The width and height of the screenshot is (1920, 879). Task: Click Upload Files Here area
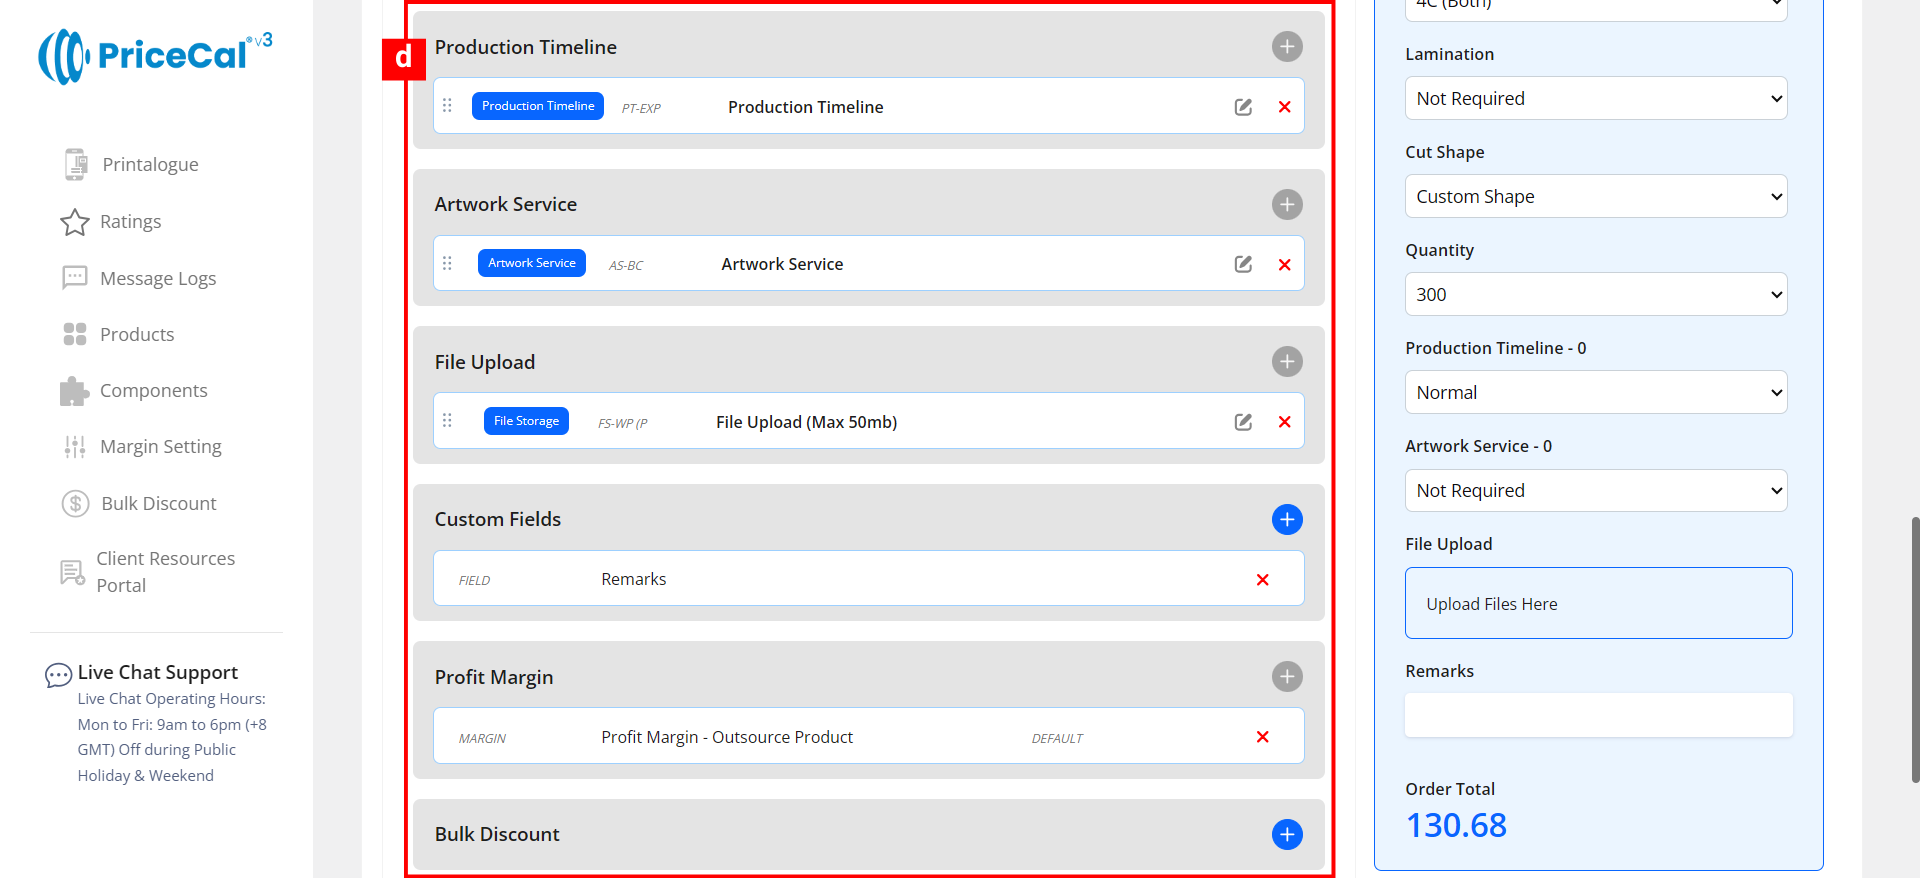[x=1597, y=604]
